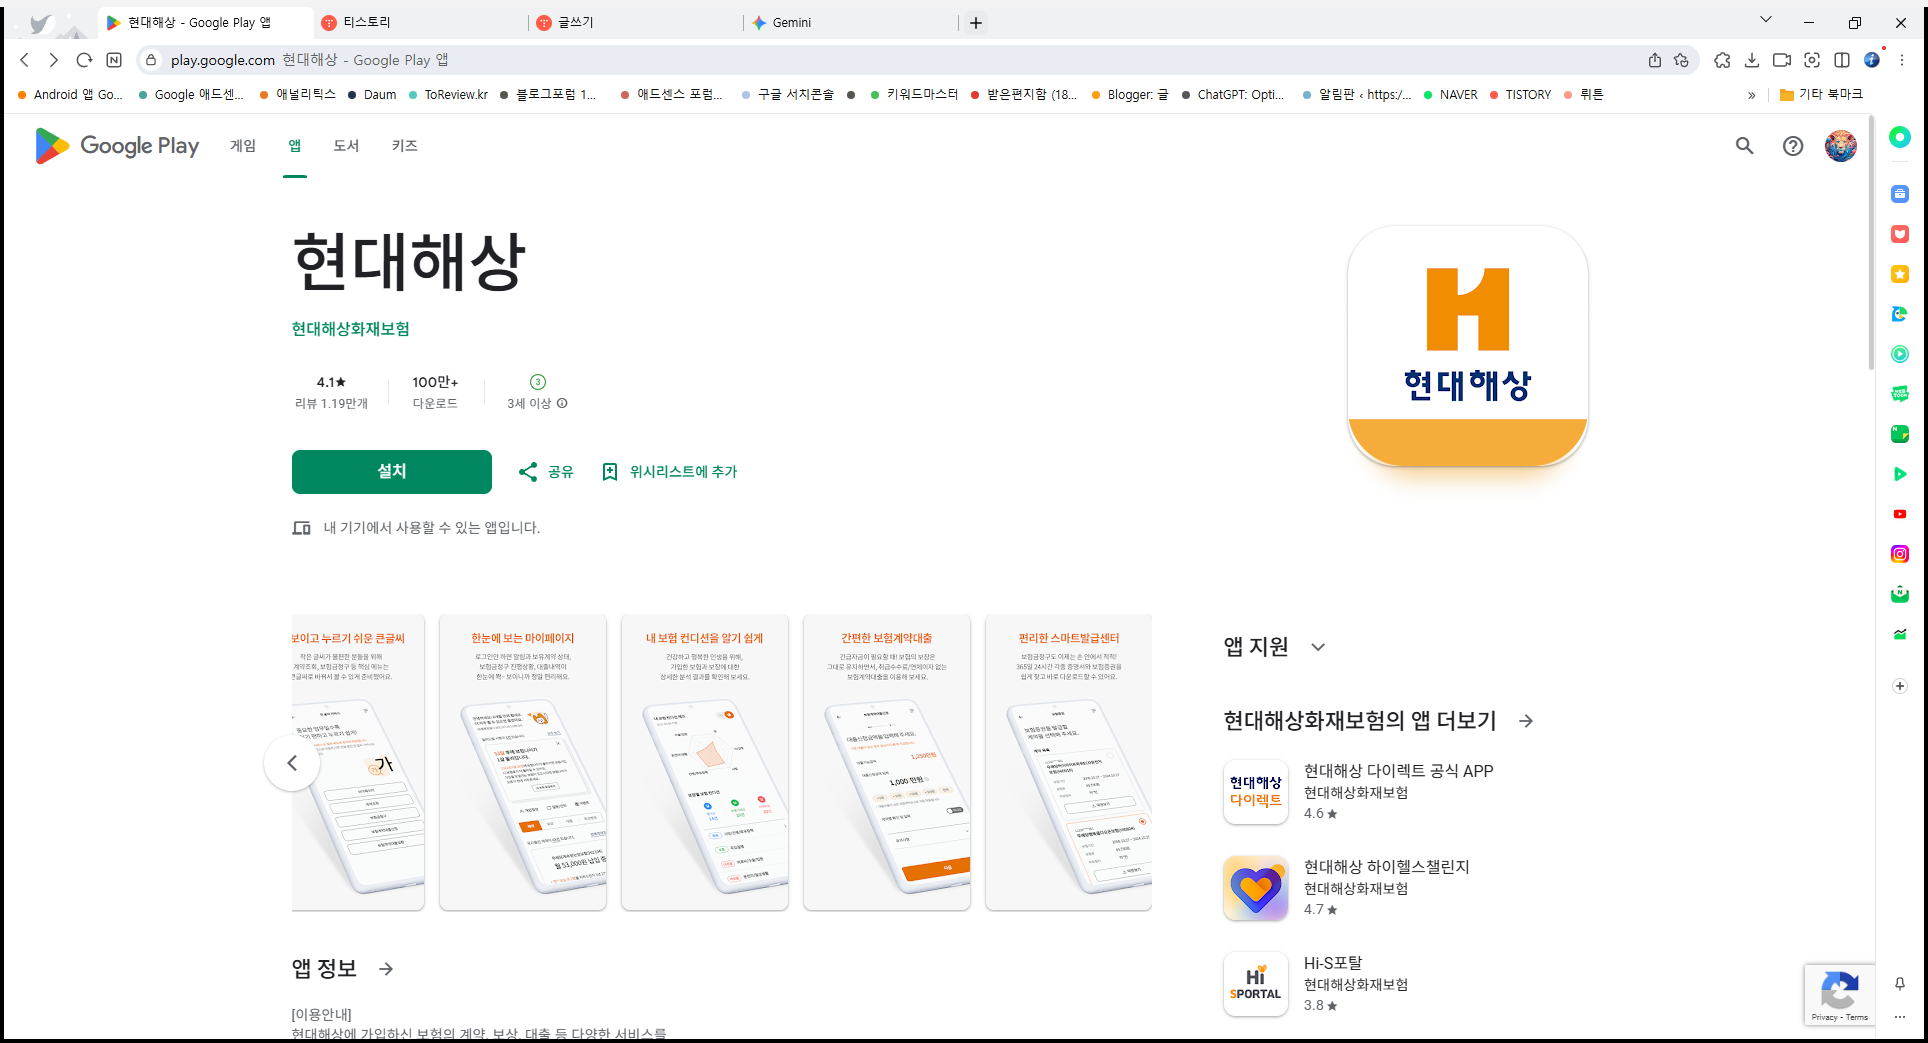Expand the 앱 지원 section chevron
Image resolution: width=1928 pixels, height=1043 pixels.
(1318, 647)
